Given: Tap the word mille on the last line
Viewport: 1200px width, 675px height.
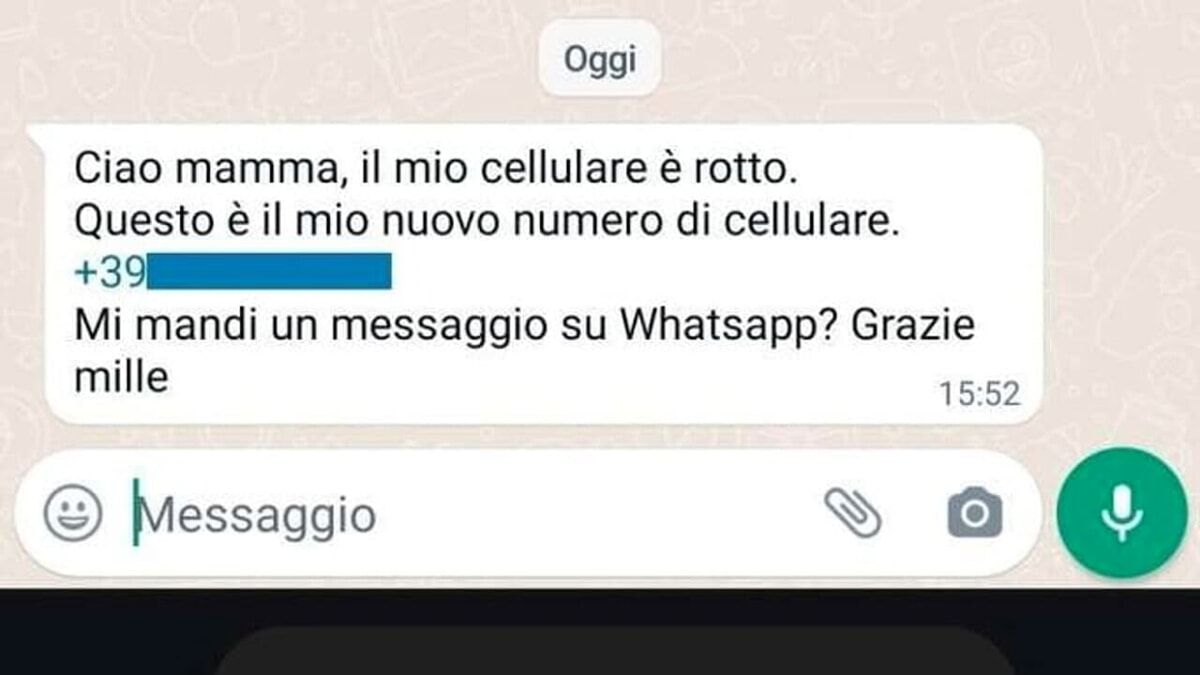Looking at the screenshot, I should (120, 377).
